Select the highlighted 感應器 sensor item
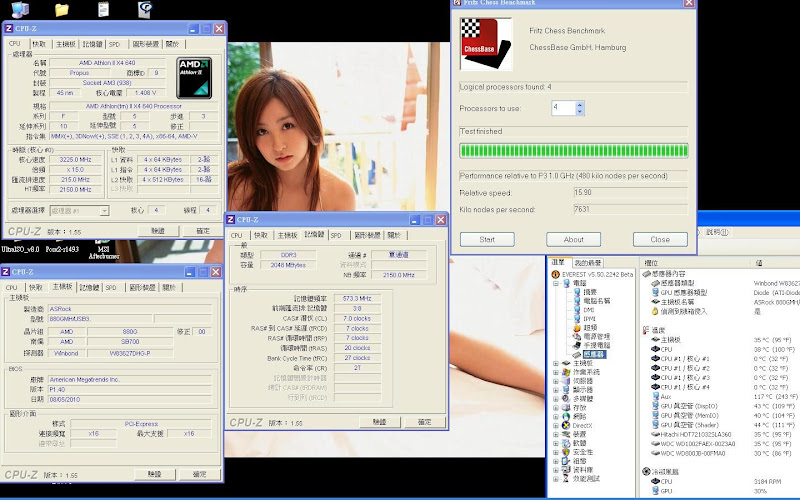Viewport: 800px width, 500px height. coord(594,354)
